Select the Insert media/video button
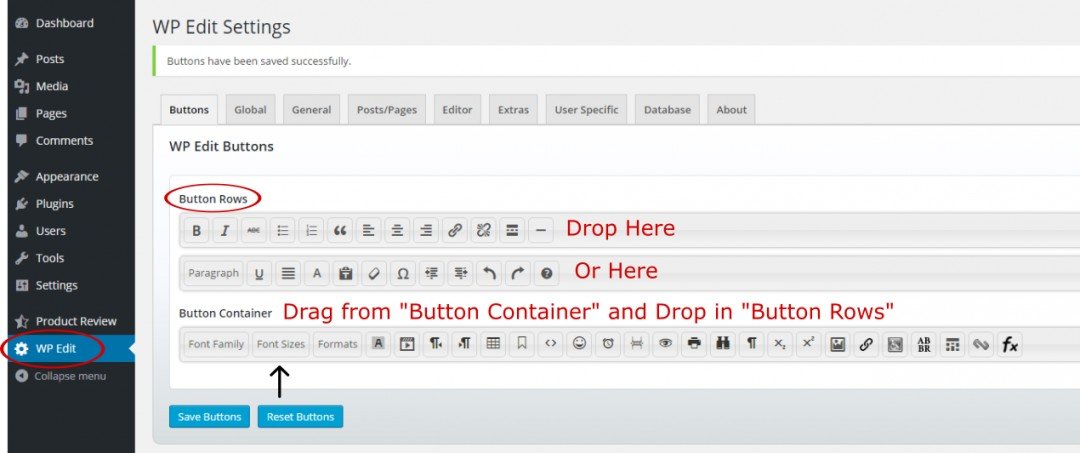1080x453 pixels. pyautogui.click(x=406, y=344)
